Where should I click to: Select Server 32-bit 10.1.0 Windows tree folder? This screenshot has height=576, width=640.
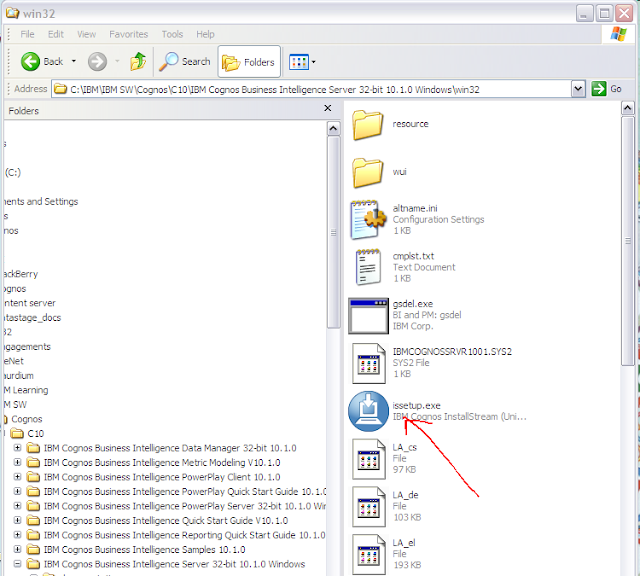(x=166, y=564)
